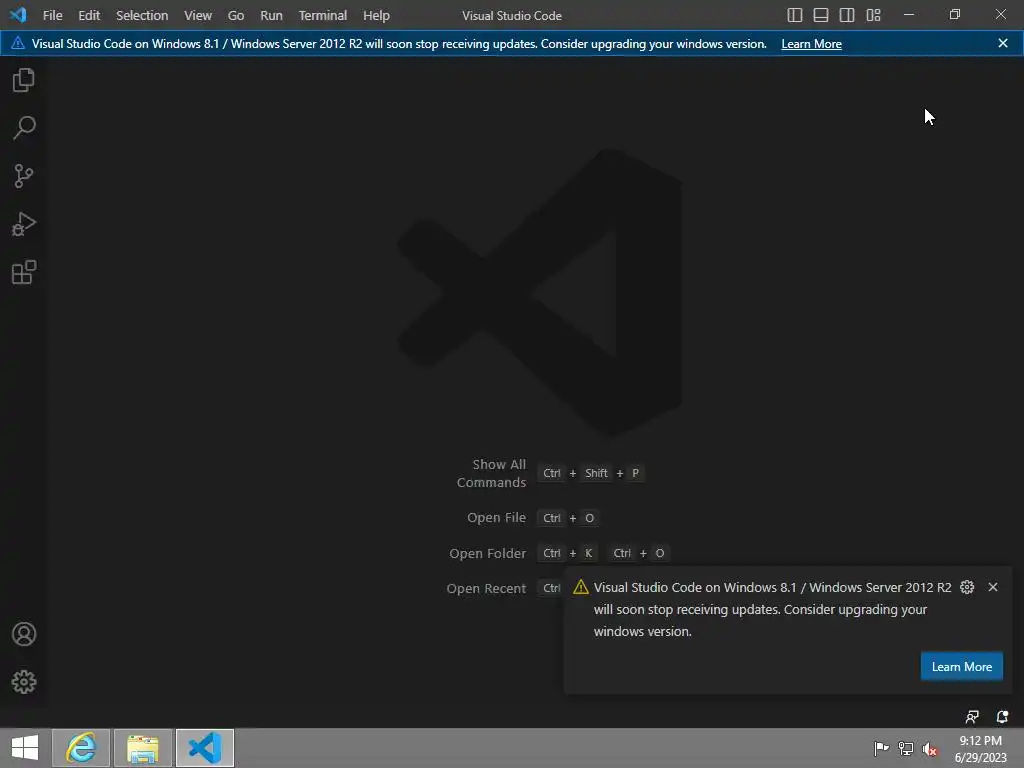Click the Shift key hint badge
Viewport: 1024px width, 768px height.
click(x=596, y=473)
